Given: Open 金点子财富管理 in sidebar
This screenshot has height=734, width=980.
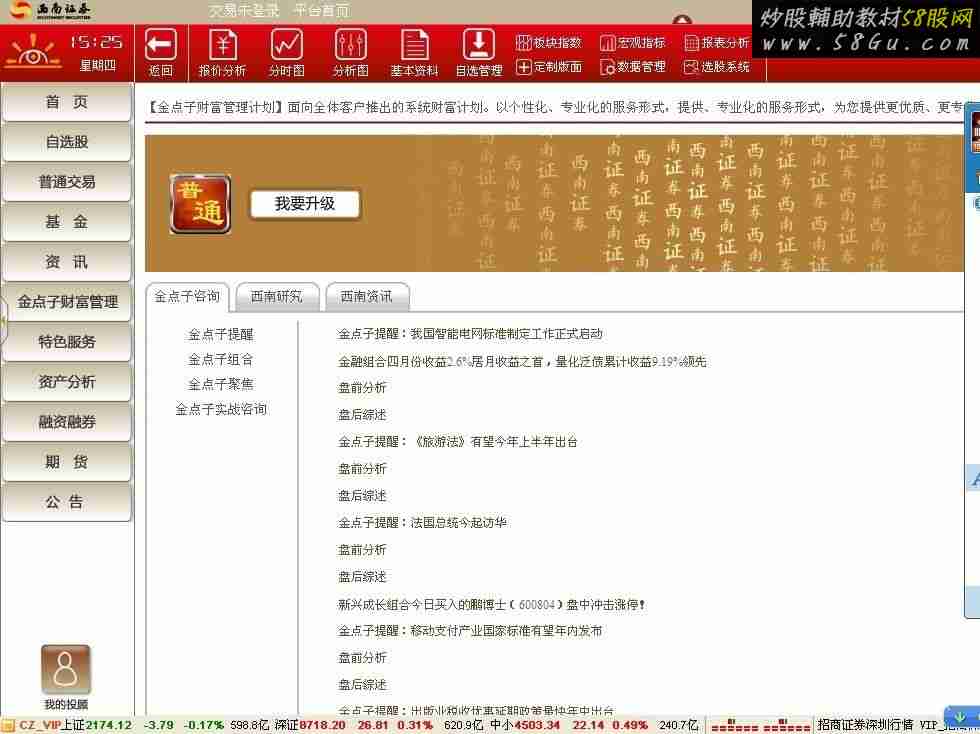Looking at the screenshot, I should click(x=67, y=303).
